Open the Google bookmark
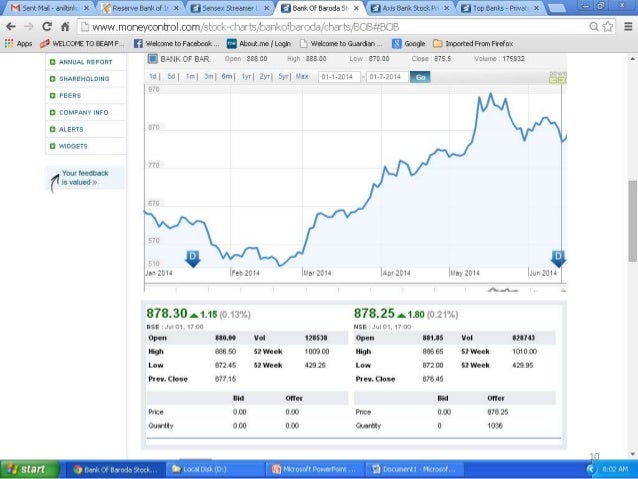Screen dimensions: 638x479 (409, 44)
